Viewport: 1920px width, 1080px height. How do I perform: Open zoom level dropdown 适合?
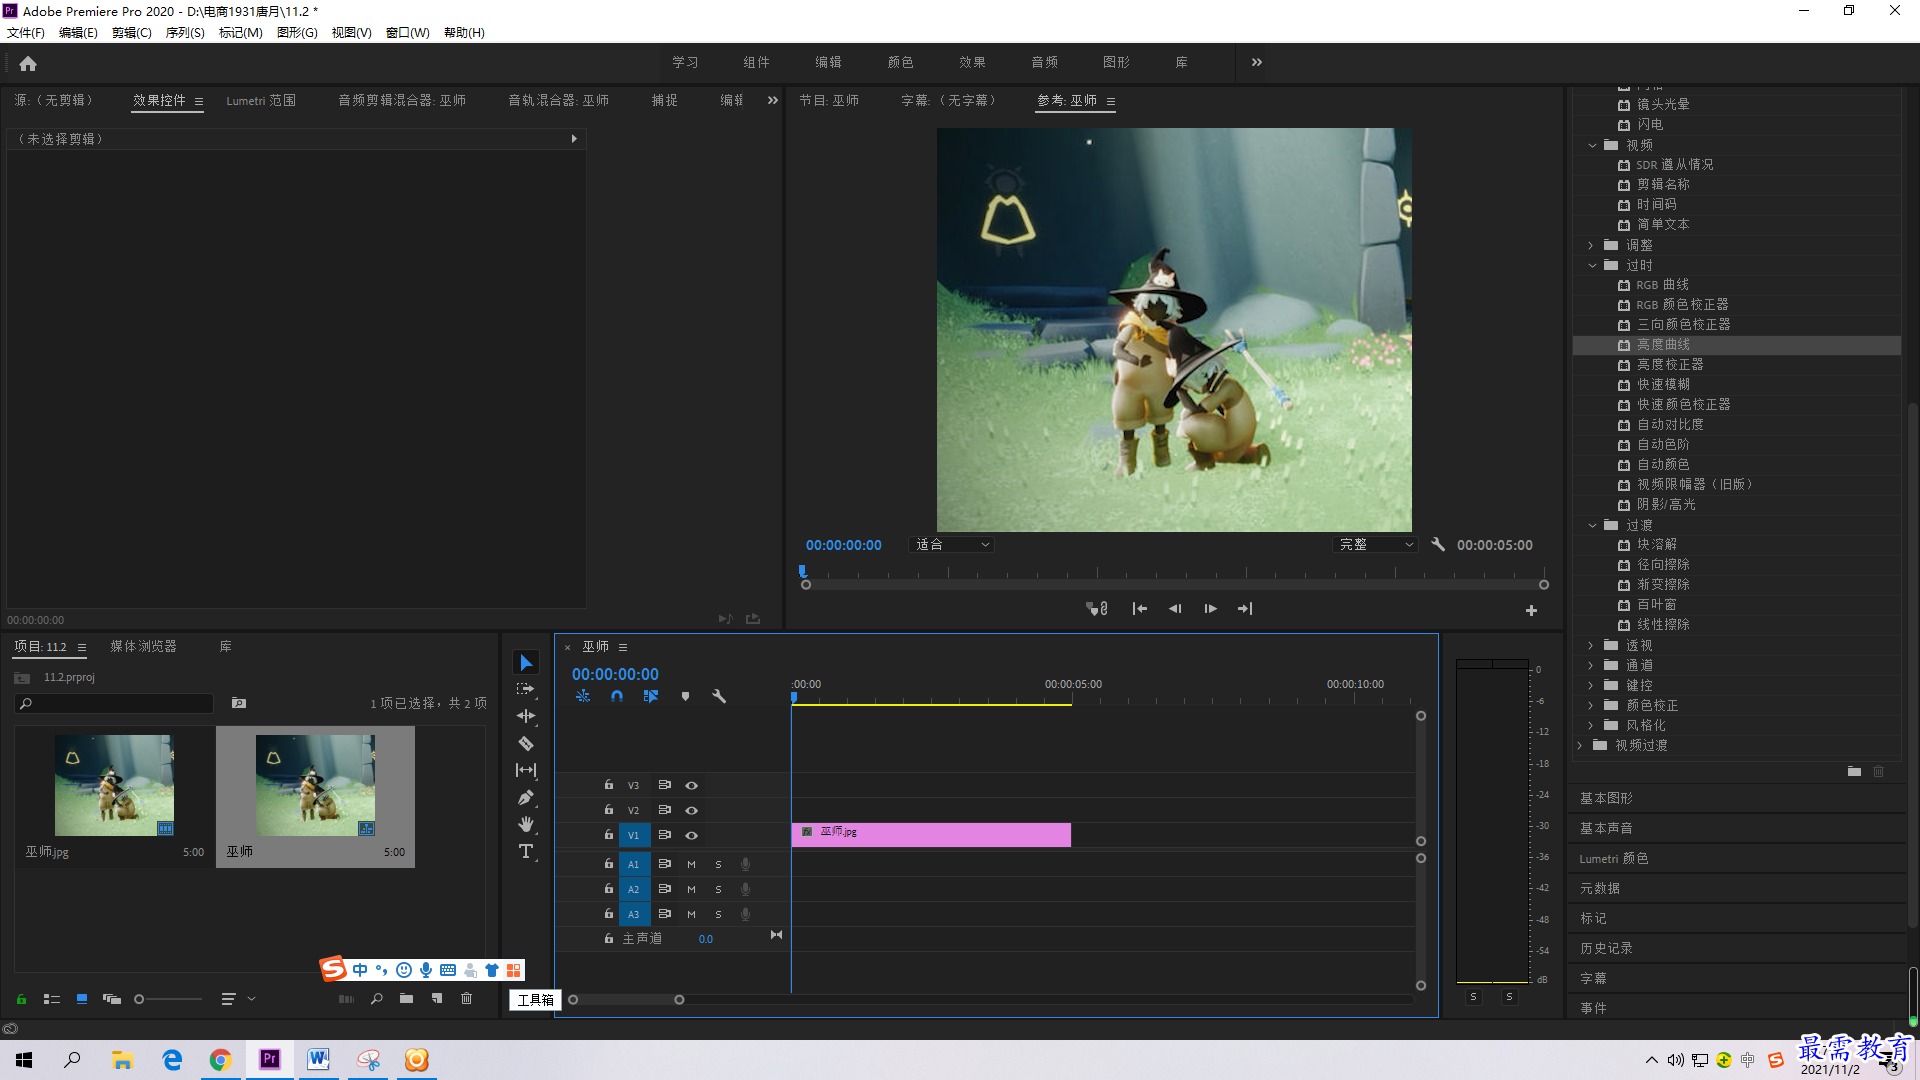(x=952, y=545)
